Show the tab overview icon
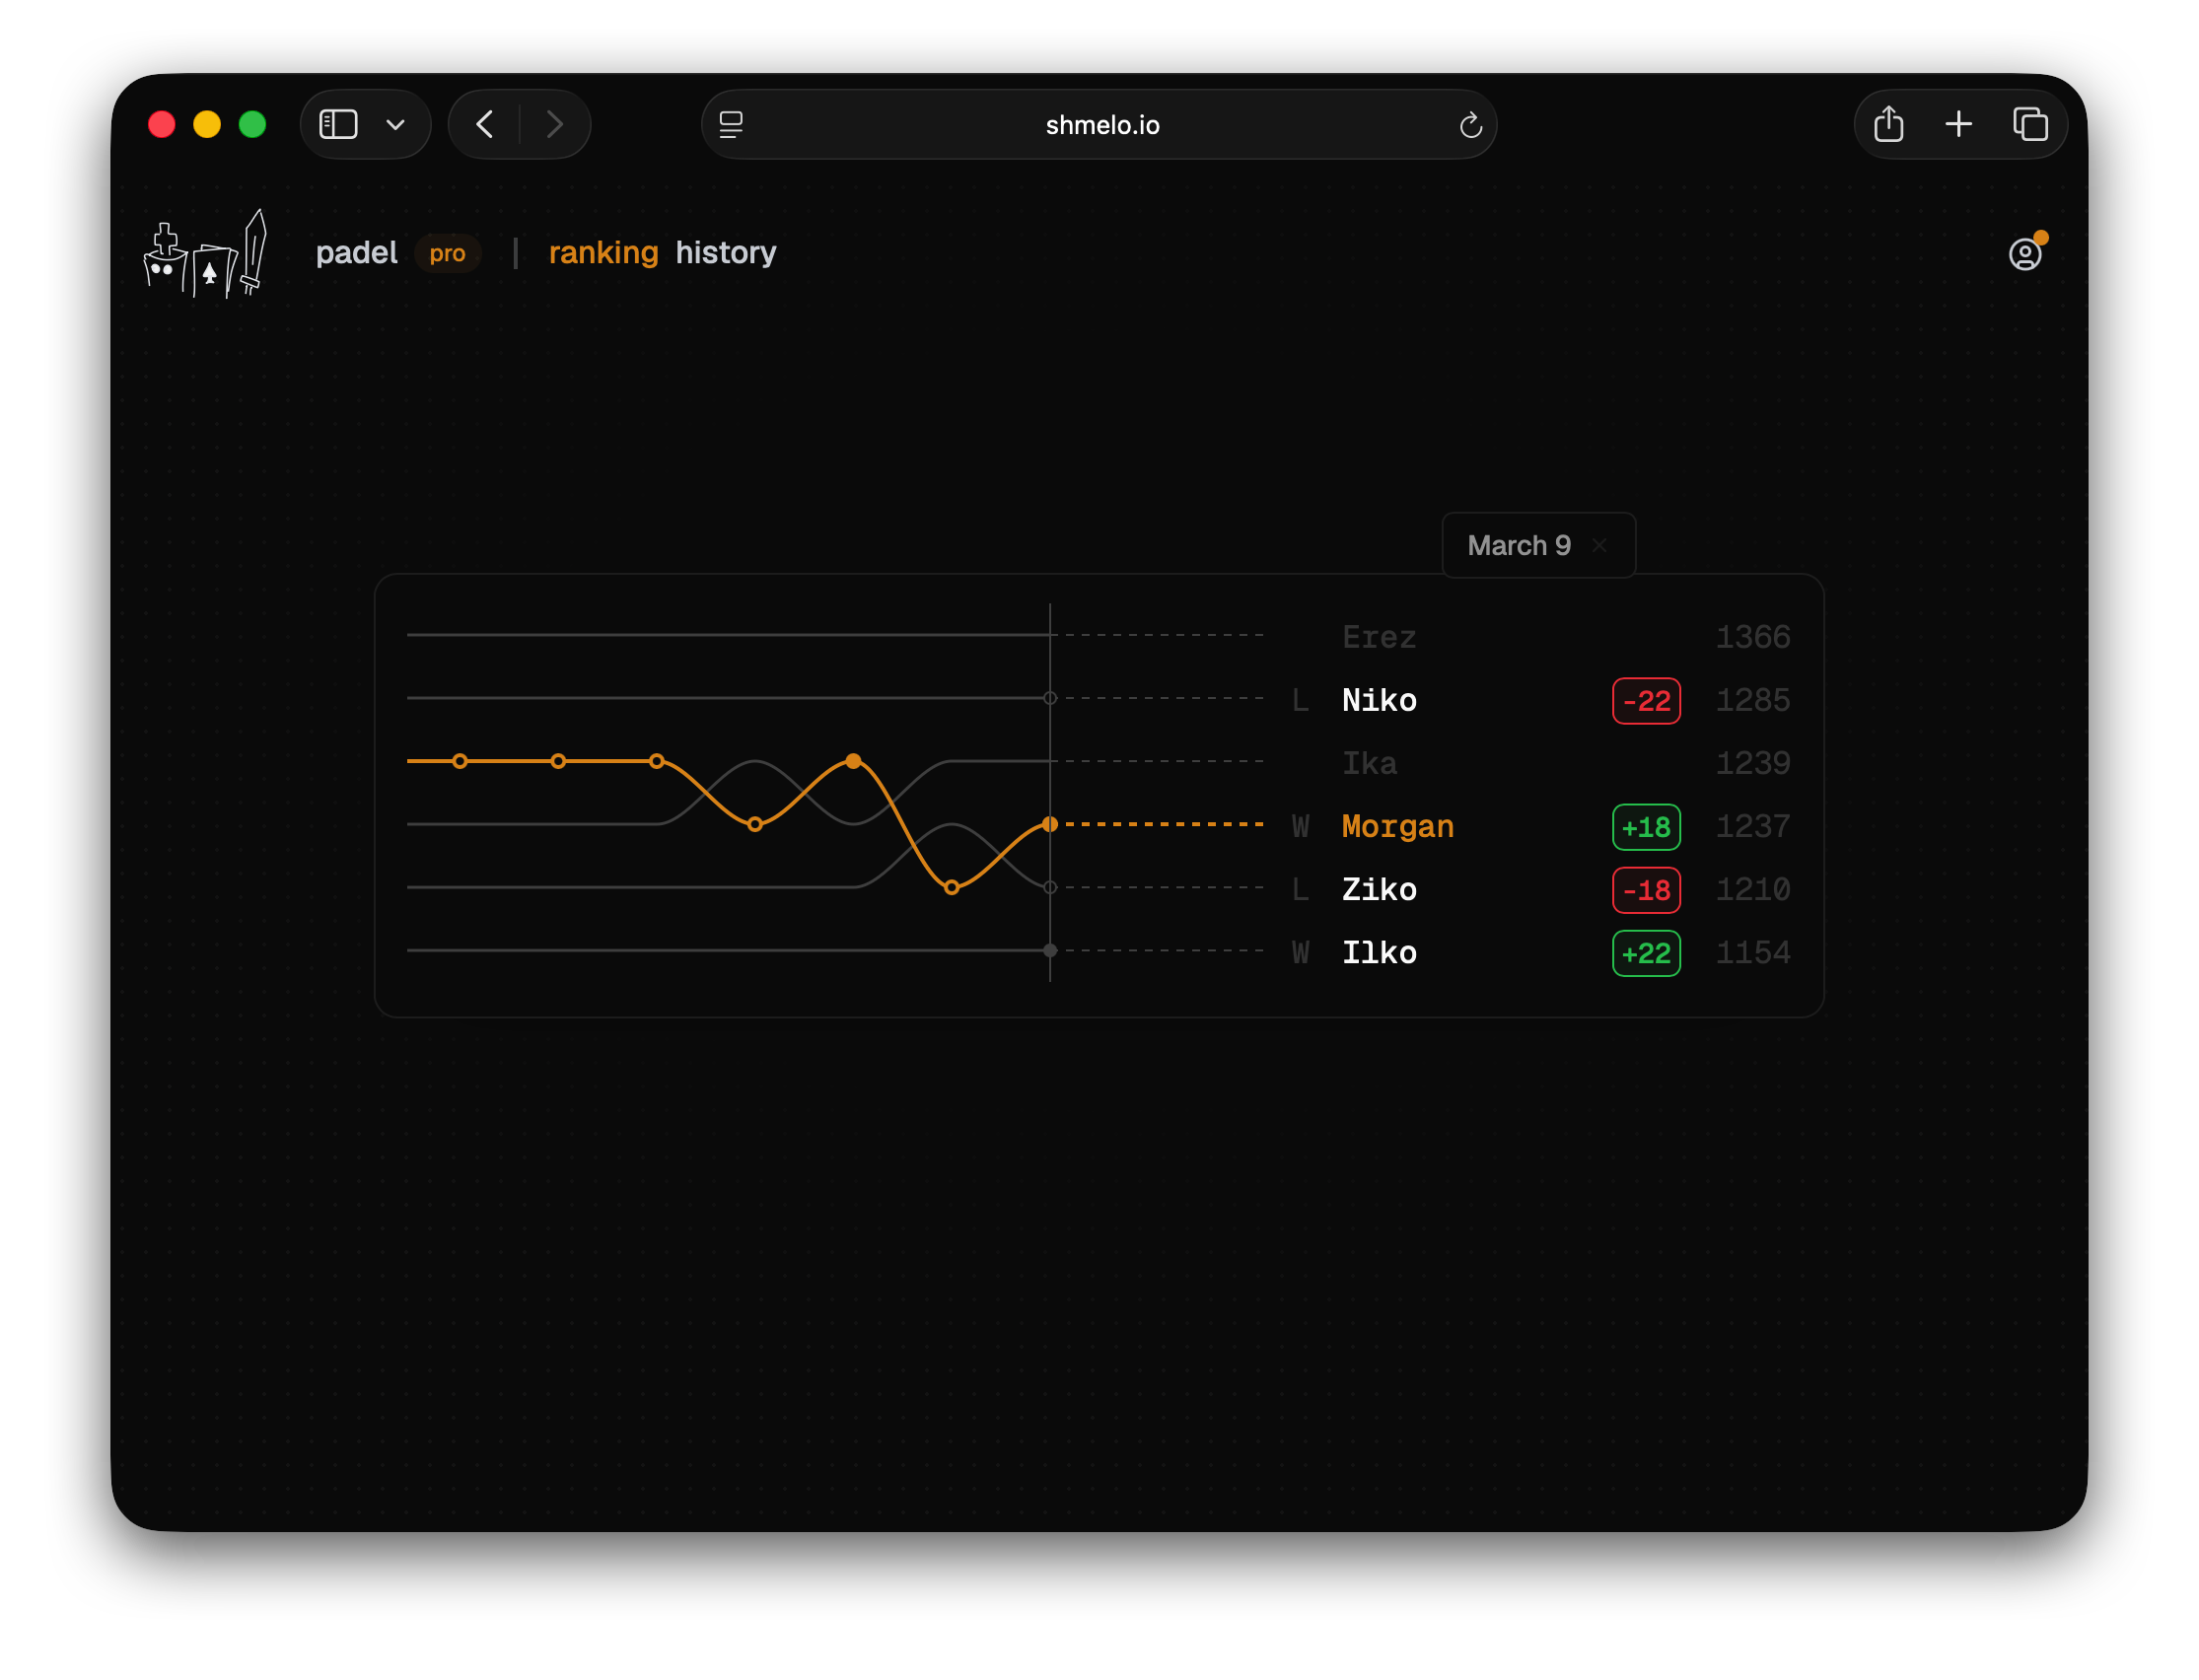2199x1680 pixels. (2031, 124)
